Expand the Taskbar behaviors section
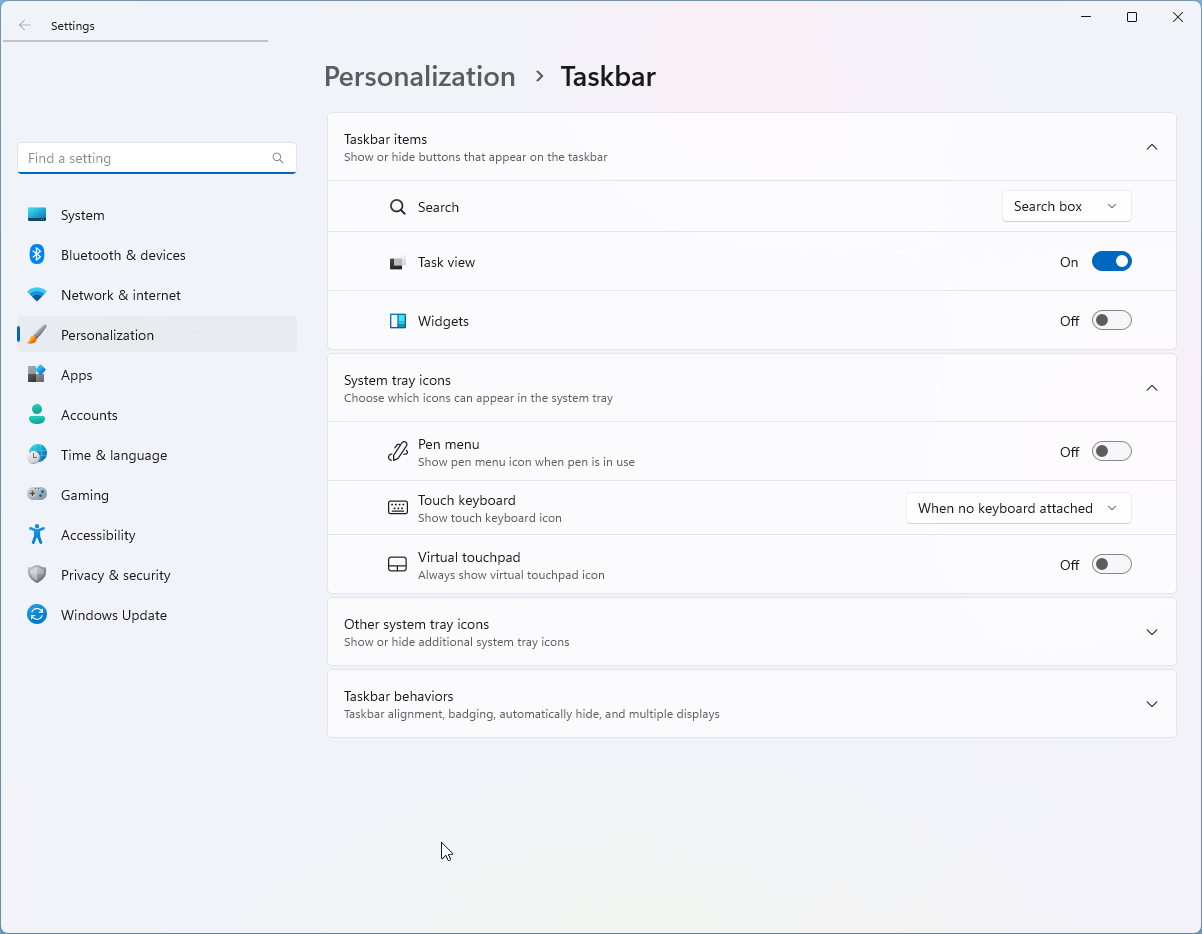This screenshot has width=1202, height=934. pyautogui.click(x=752, y=704)
